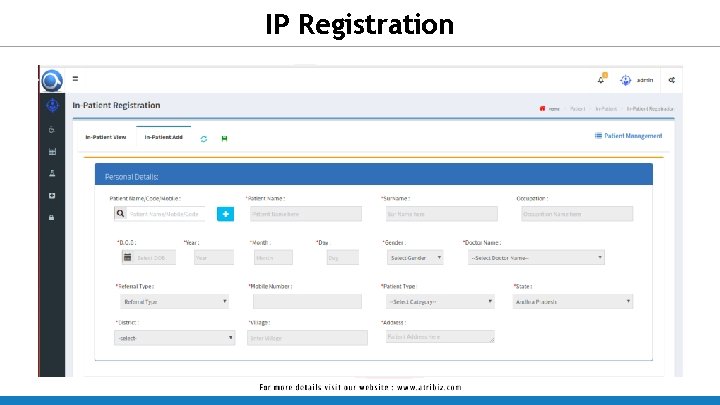Click the admin username label
The height and width of the screenshot is (405, 720).
point(645,80)
